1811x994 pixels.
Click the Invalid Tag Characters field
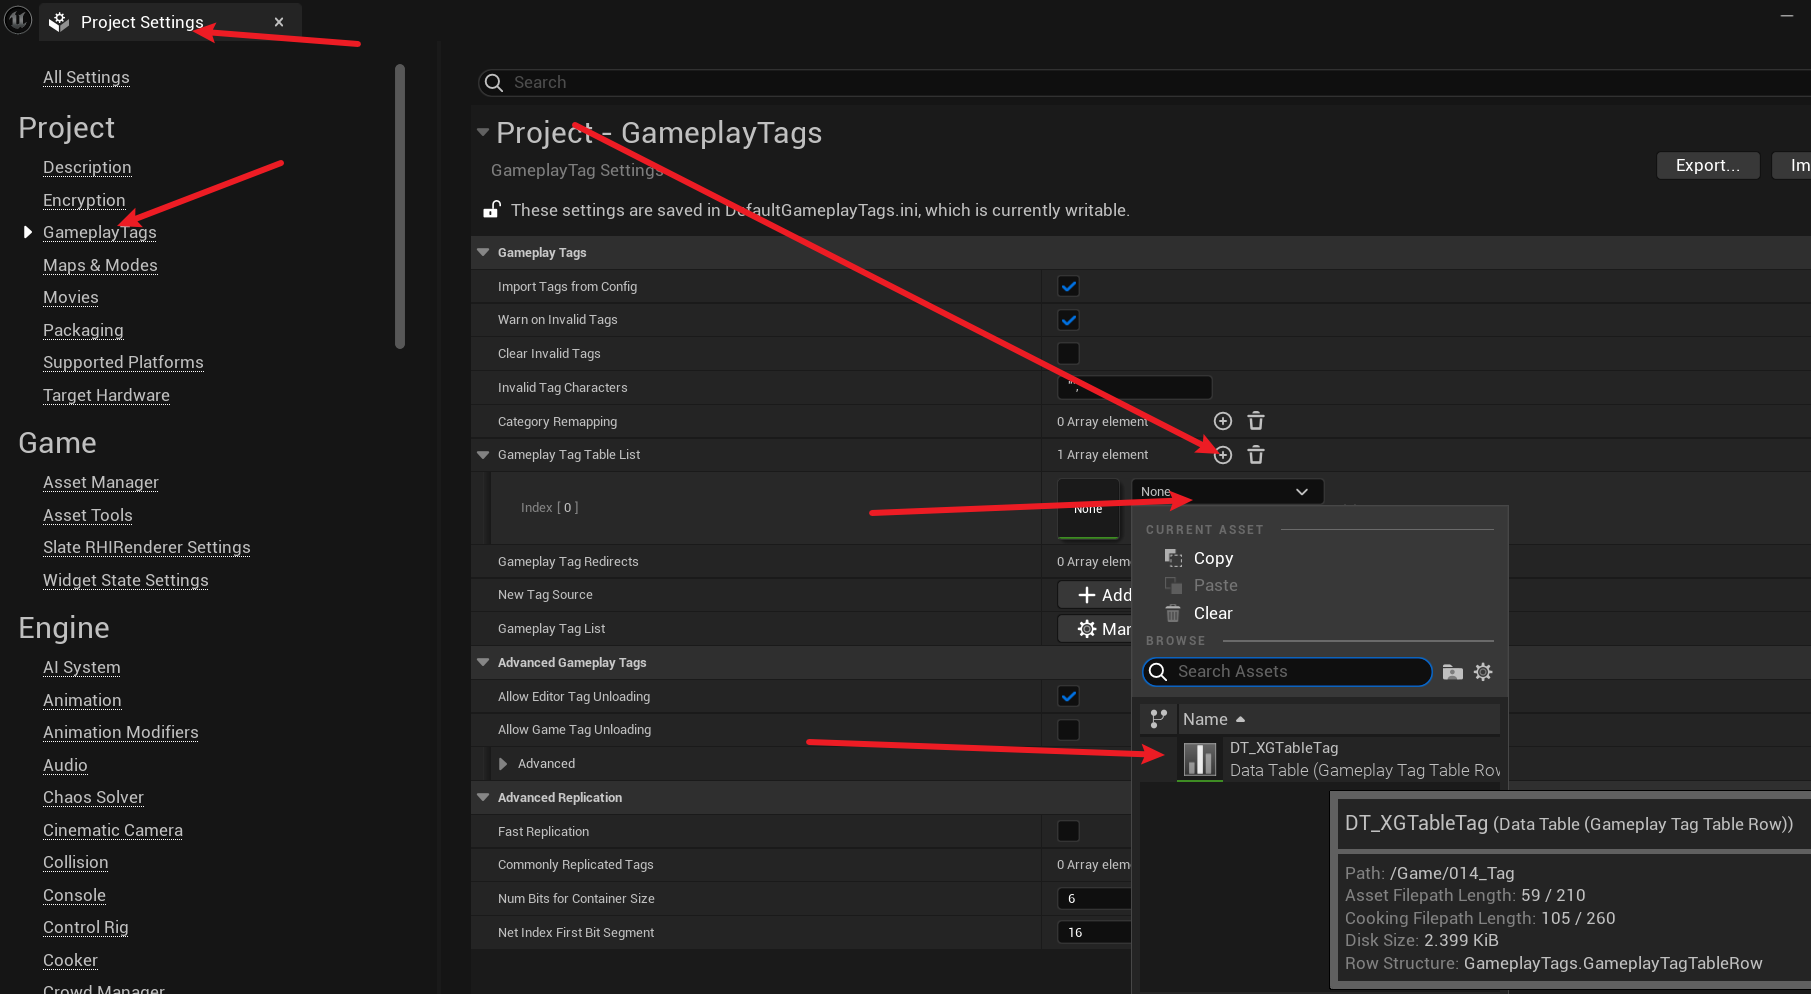coord(1135,388)
